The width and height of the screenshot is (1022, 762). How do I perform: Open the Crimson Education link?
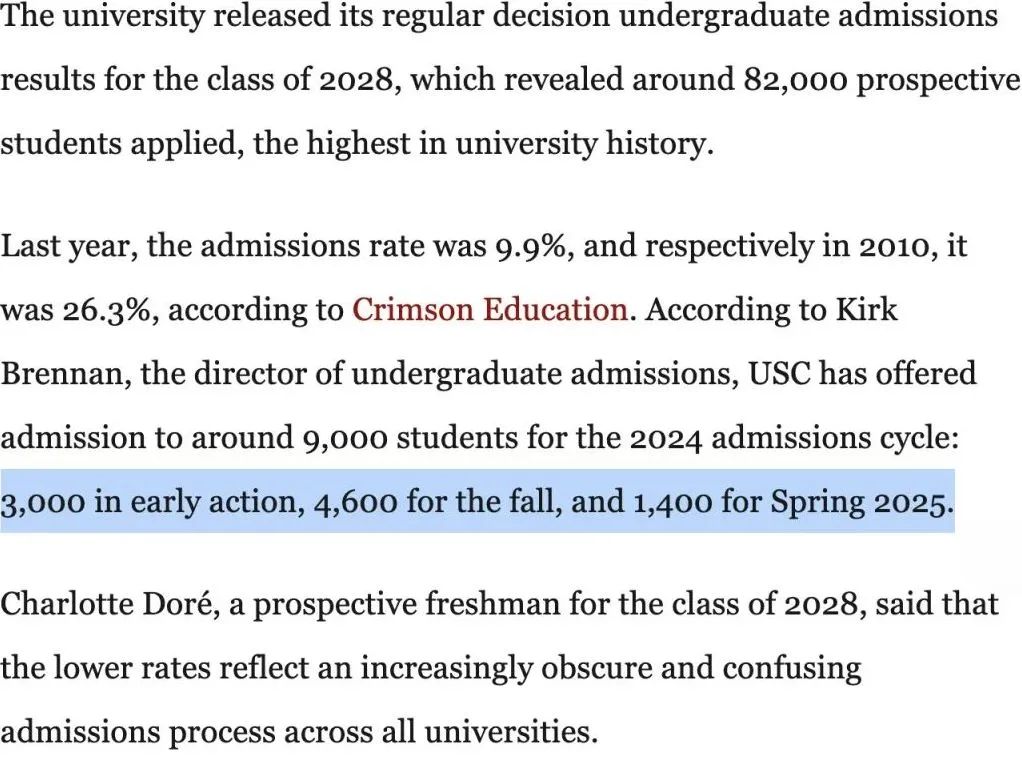click(x=490, y=310)
